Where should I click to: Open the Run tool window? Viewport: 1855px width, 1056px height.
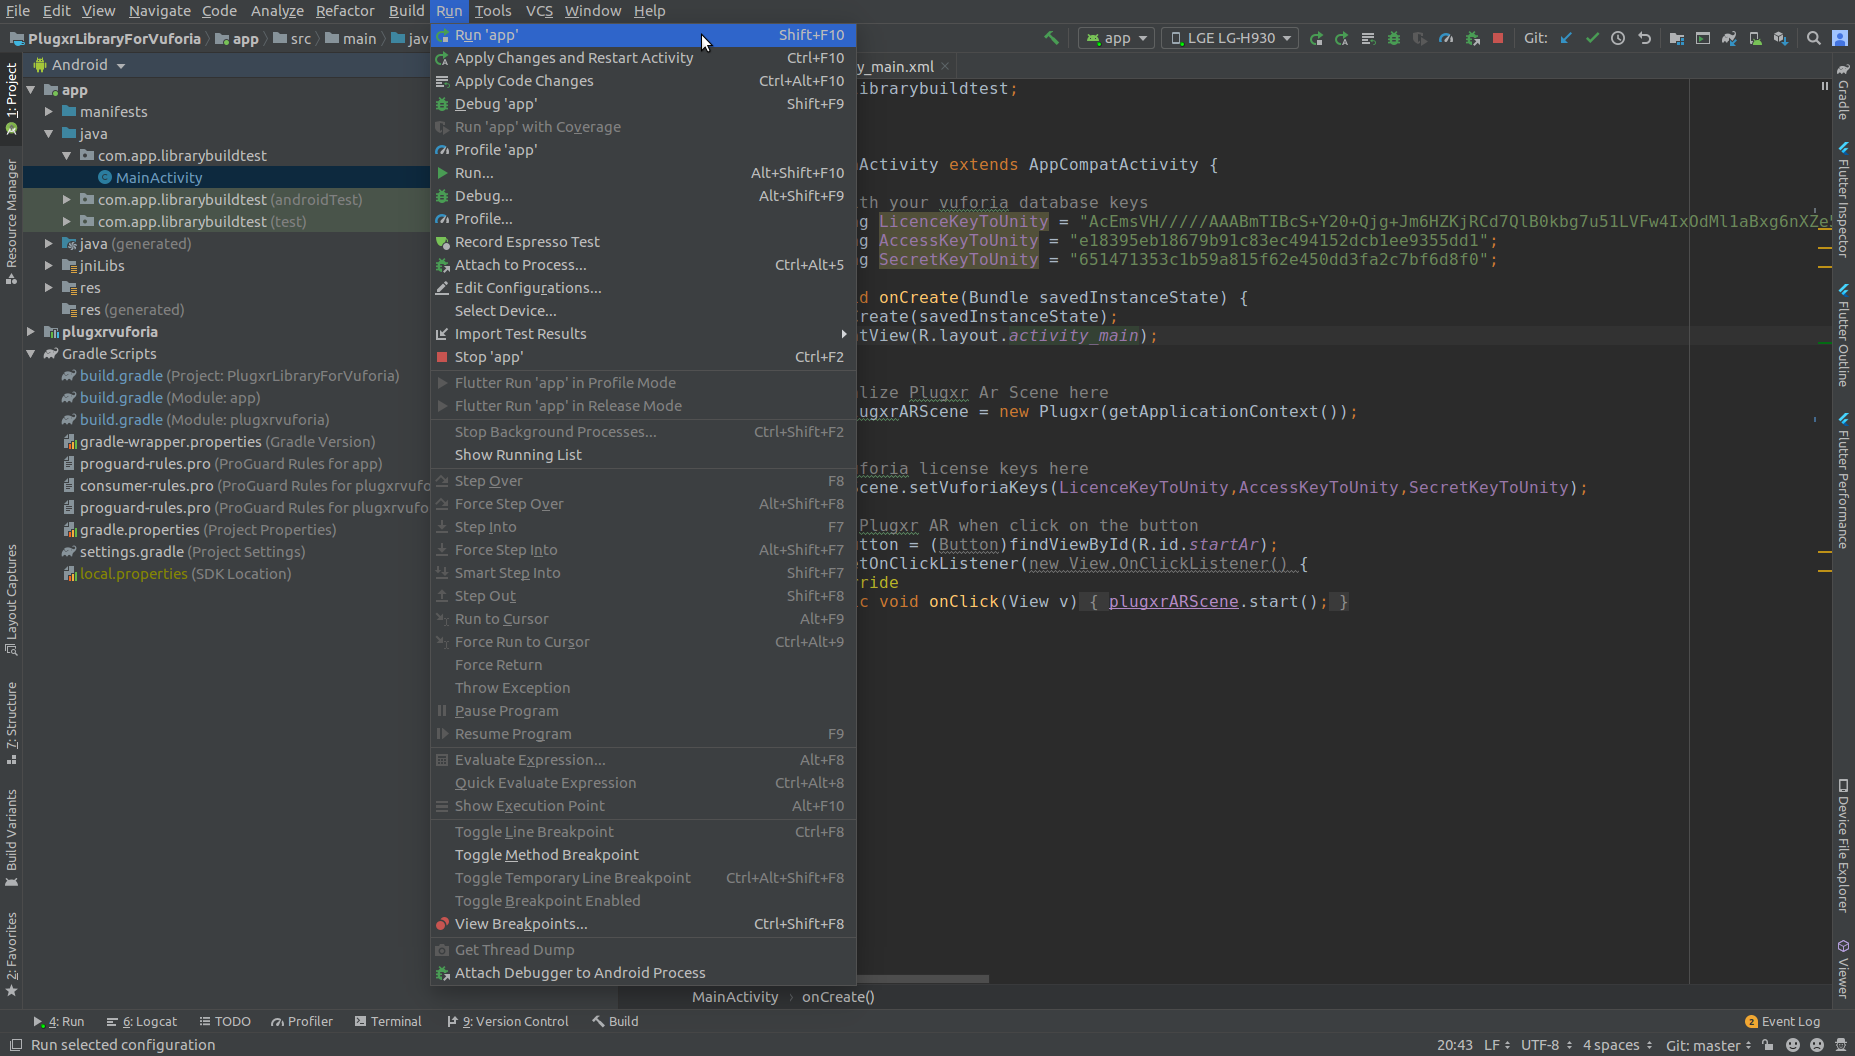click(59, 1021)
